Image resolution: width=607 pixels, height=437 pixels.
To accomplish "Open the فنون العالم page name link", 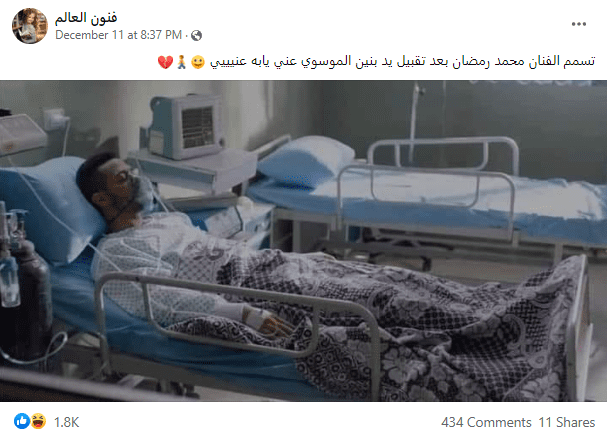I will 86,17.
